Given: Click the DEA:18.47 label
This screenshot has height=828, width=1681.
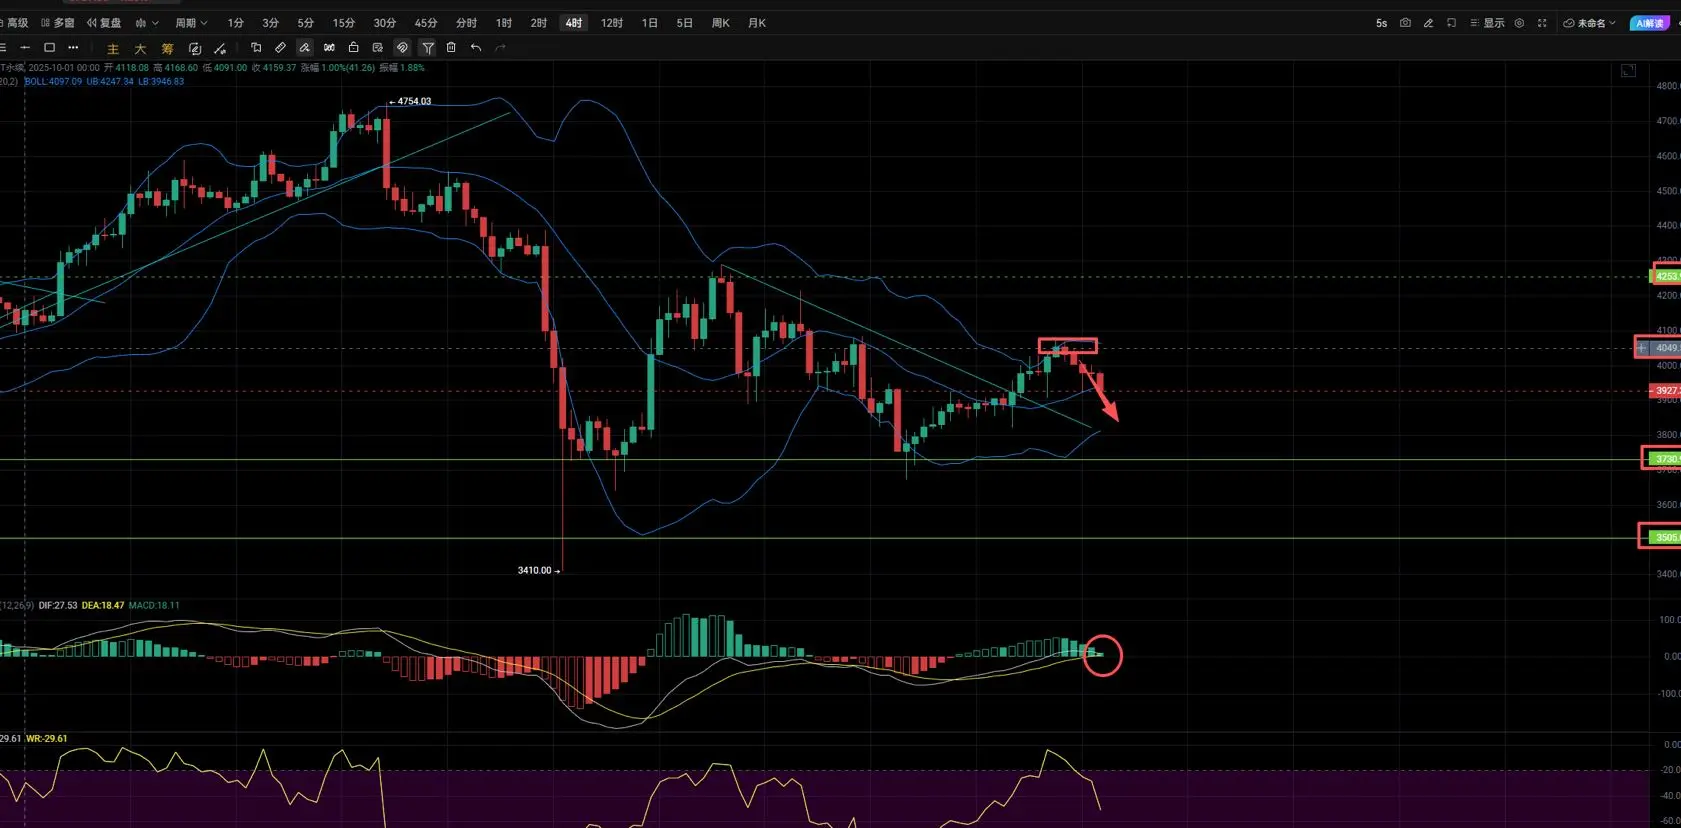Looking at the screenshot, I should (103, 605).
